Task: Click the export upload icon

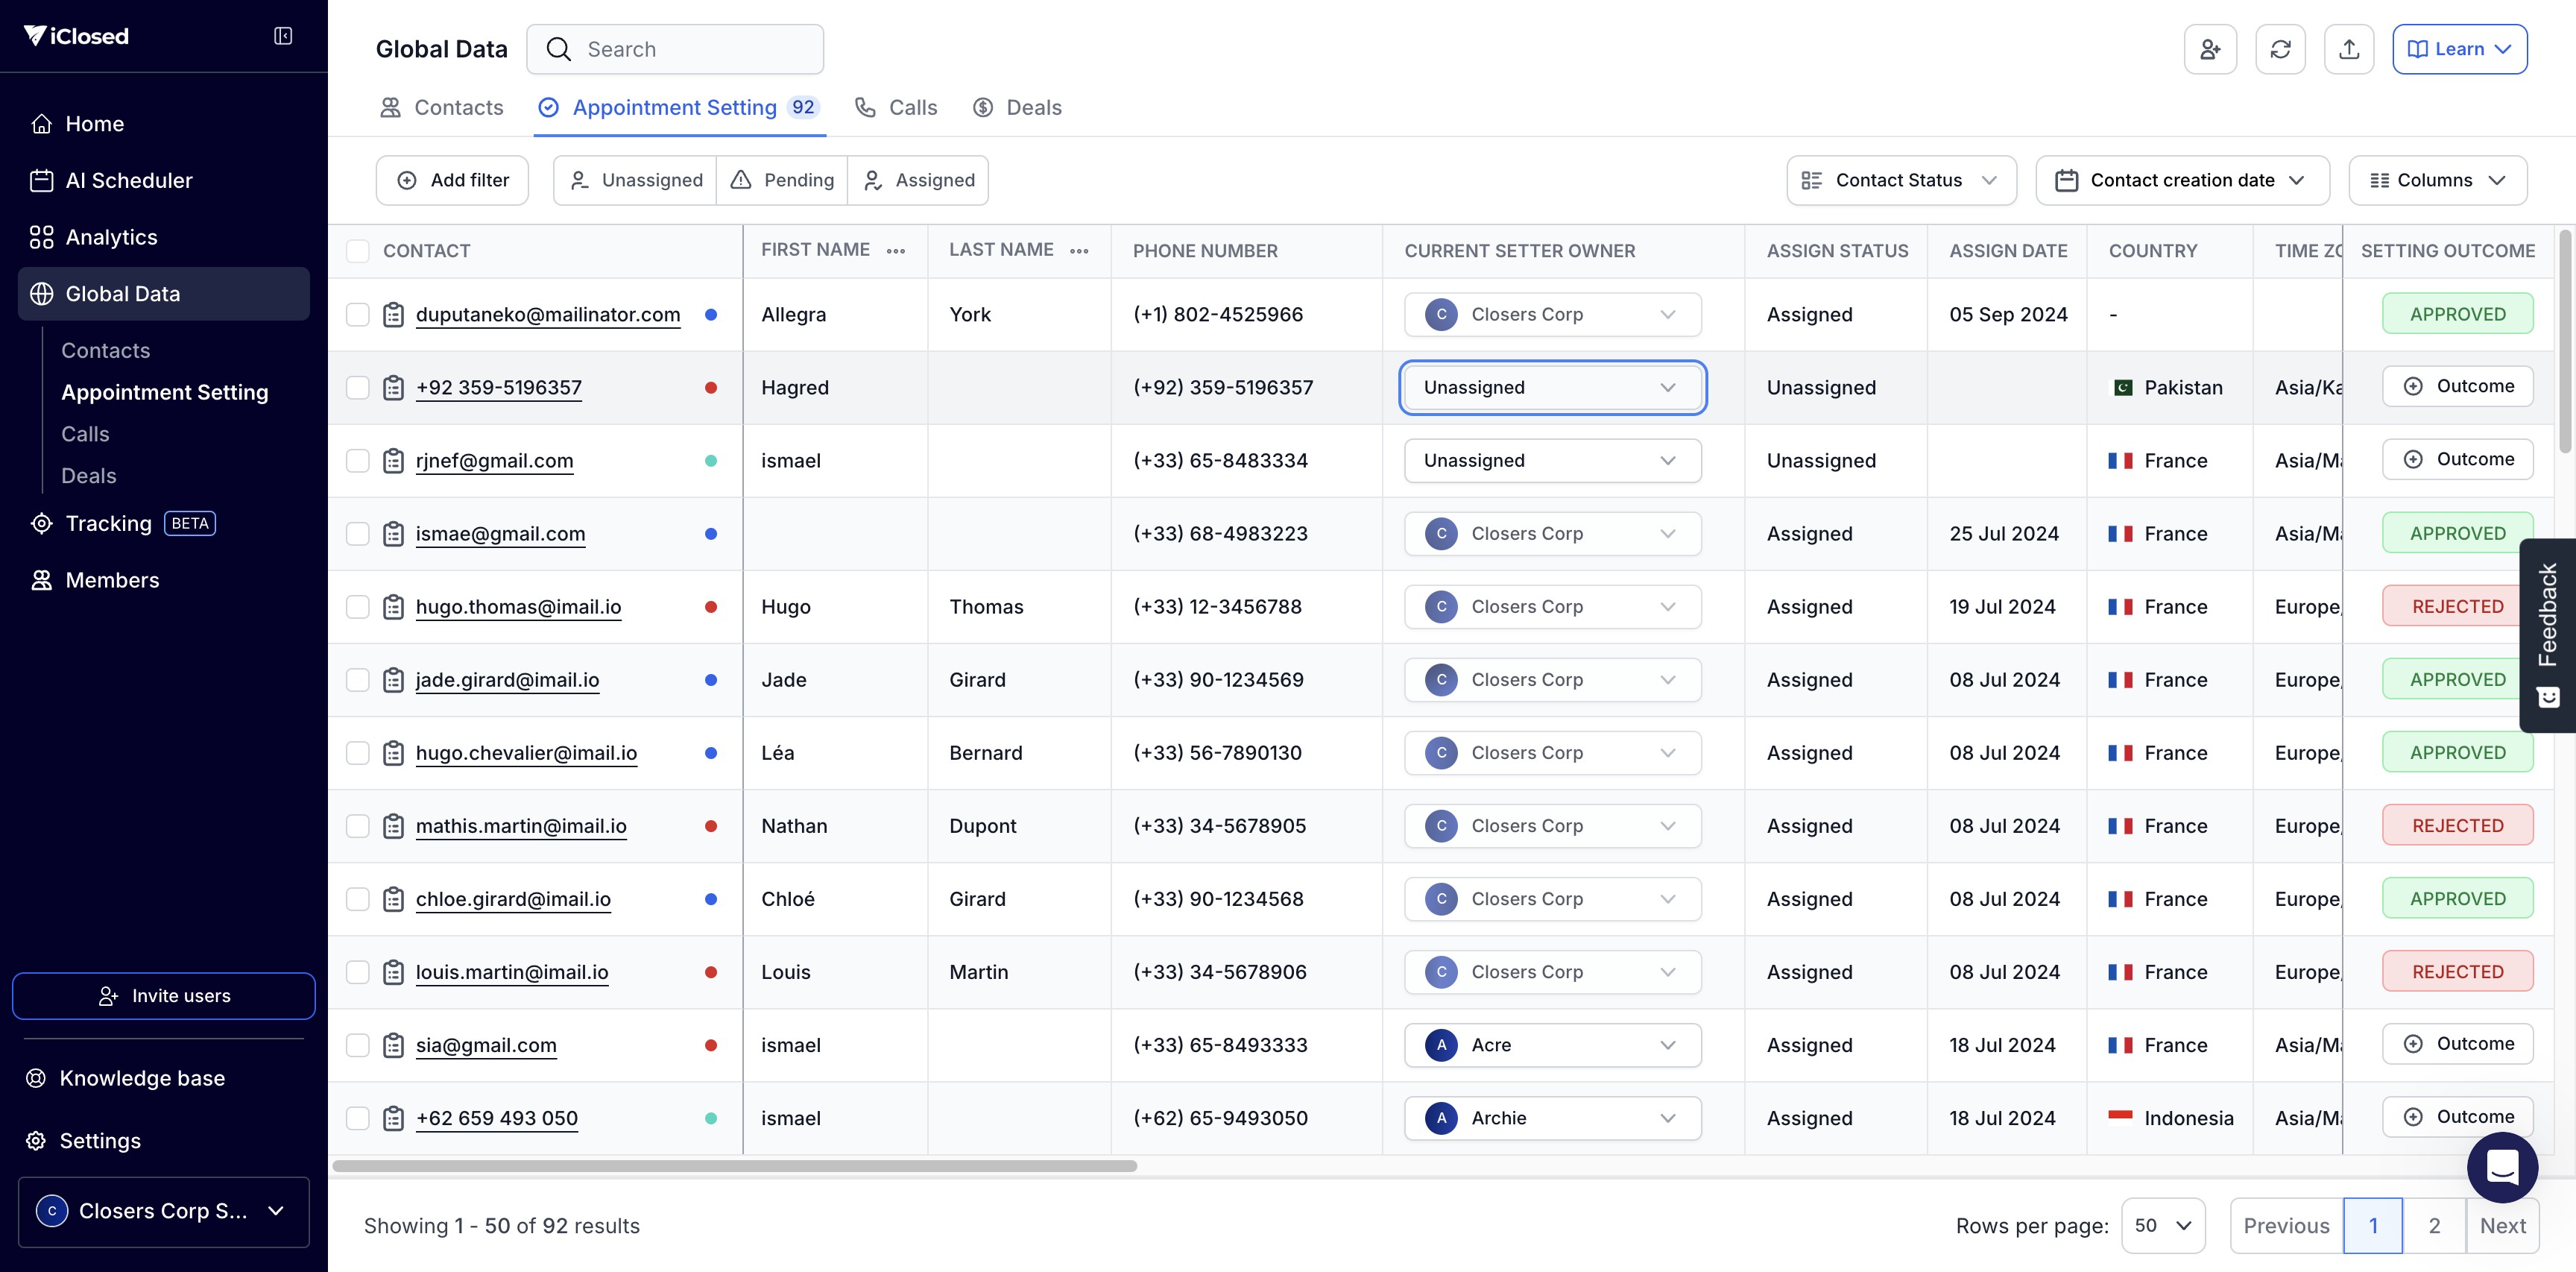Action: point(2349,49)
